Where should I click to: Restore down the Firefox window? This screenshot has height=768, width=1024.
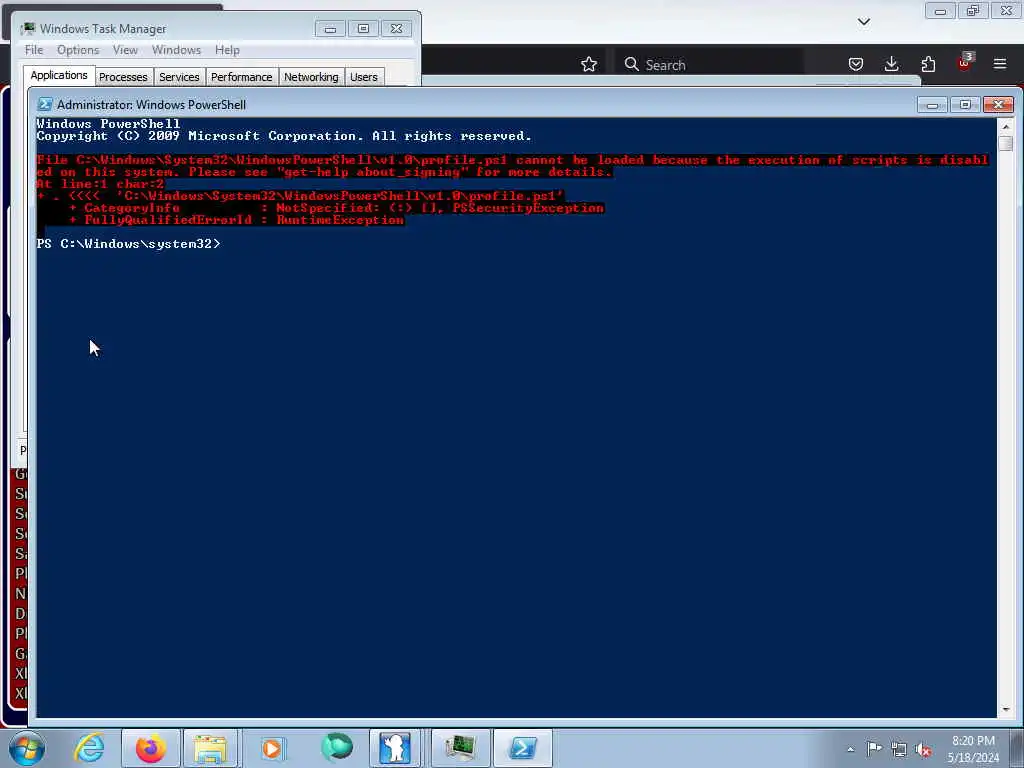point(973,10)
